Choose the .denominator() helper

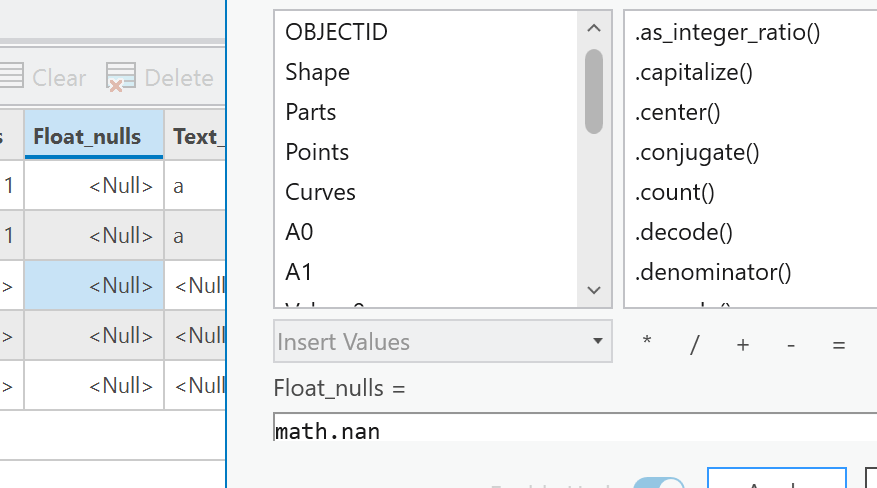(x=712, y=272)
